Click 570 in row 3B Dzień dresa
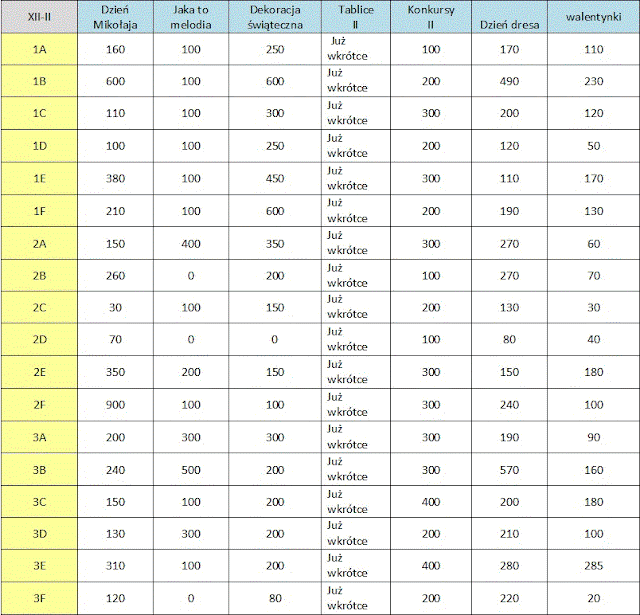Viewport: 640px width, 615px height. pyautogui.click(x=509, y=470)
